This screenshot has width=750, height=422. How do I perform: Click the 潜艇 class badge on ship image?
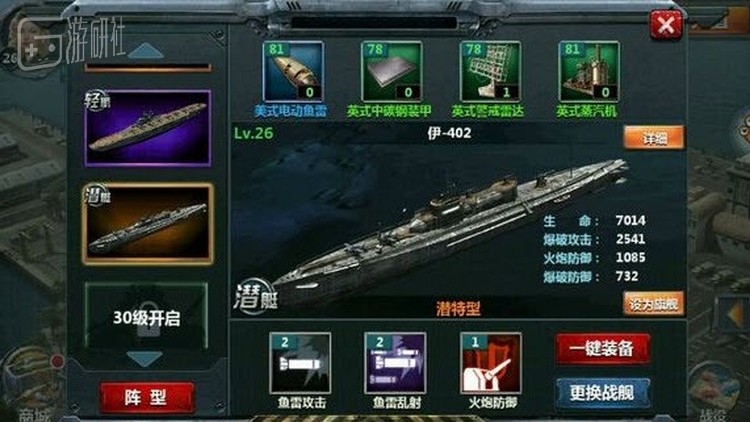(255, 296)
